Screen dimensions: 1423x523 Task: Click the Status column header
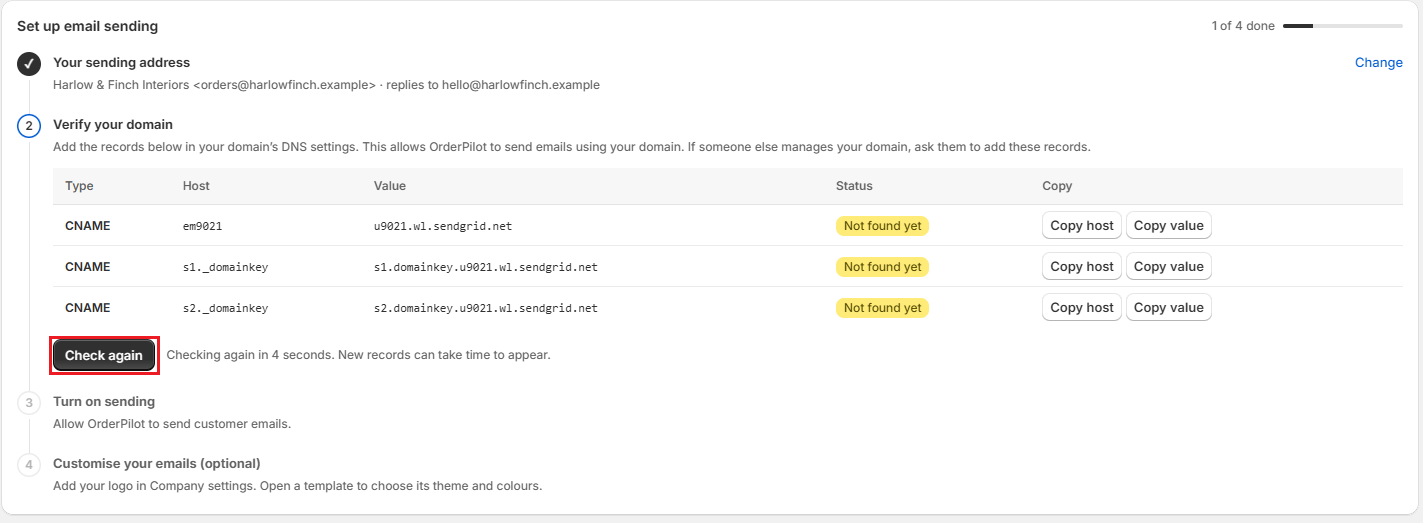(854, 186)
